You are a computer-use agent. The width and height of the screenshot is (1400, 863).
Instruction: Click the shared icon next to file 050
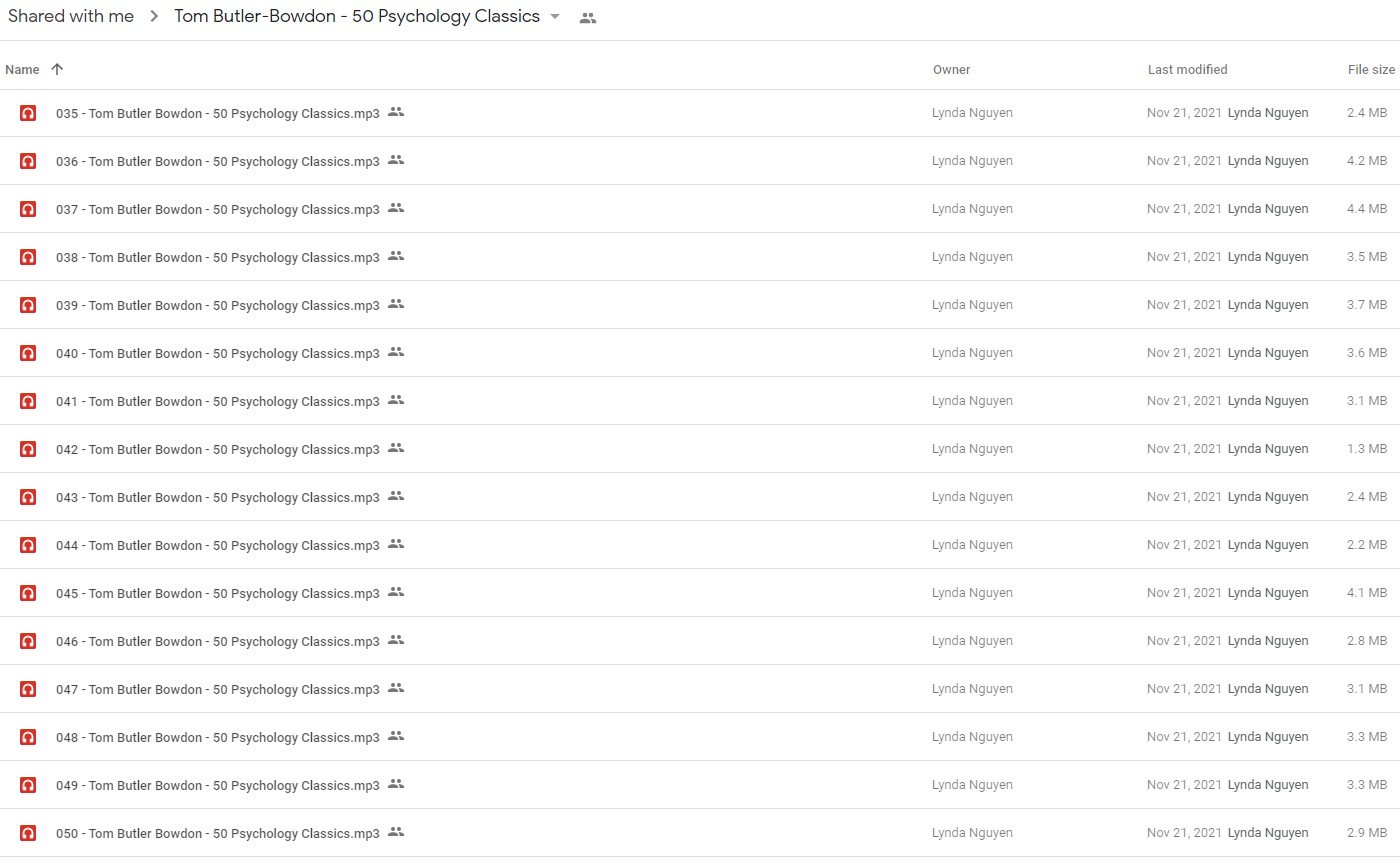point(396,832)
